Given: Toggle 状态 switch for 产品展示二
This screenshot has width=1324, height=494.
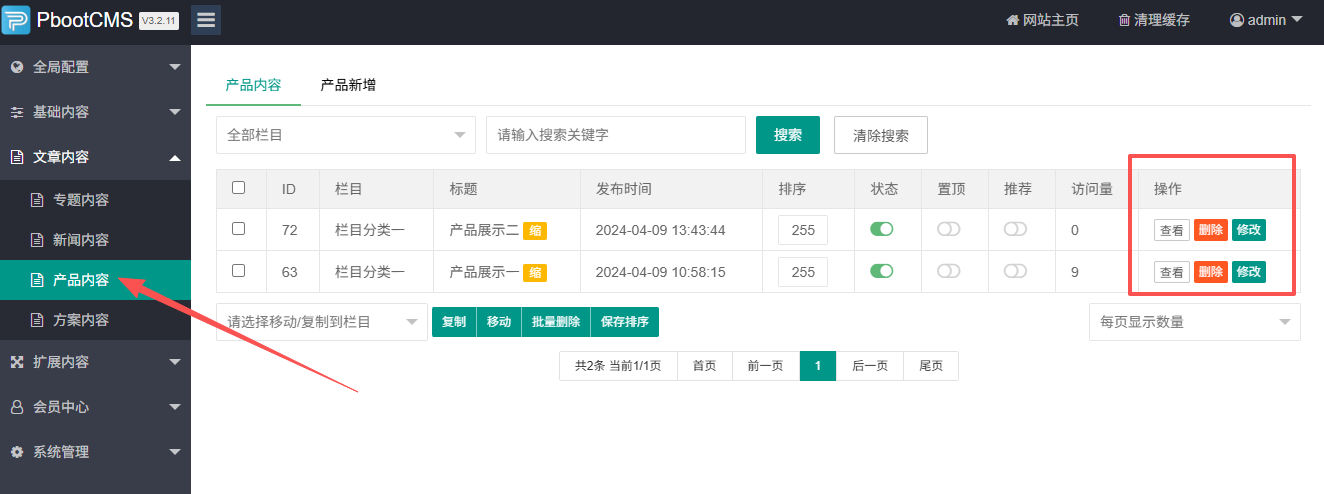Looking at the screenshot, I should [x=882, y=229].
